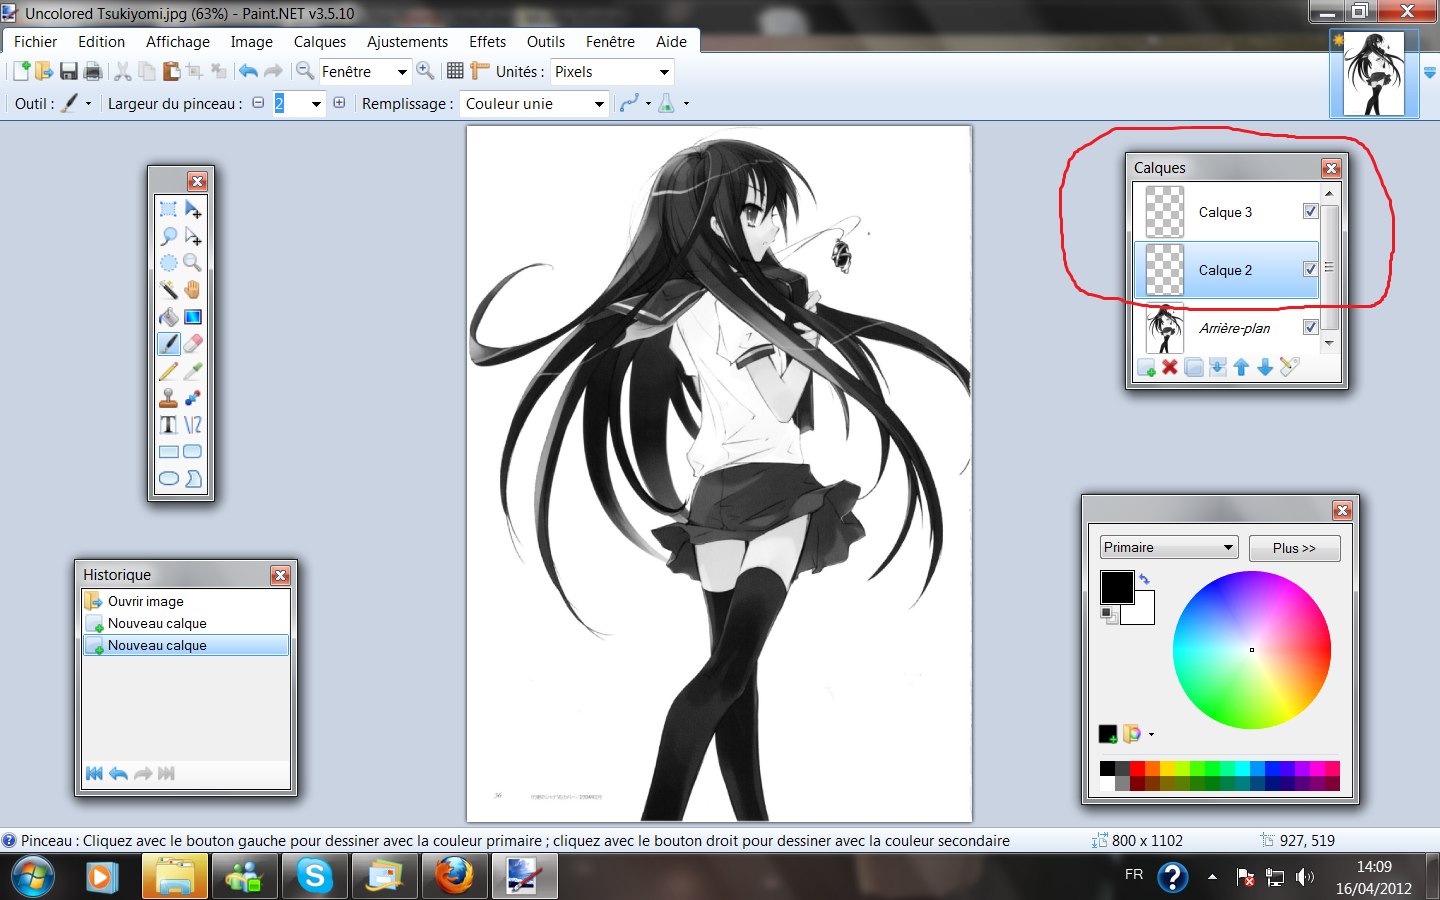The image size is (1440, 900).
Task: Duplicate the layer in Calques panel
Action: [x=1193, y=368]
